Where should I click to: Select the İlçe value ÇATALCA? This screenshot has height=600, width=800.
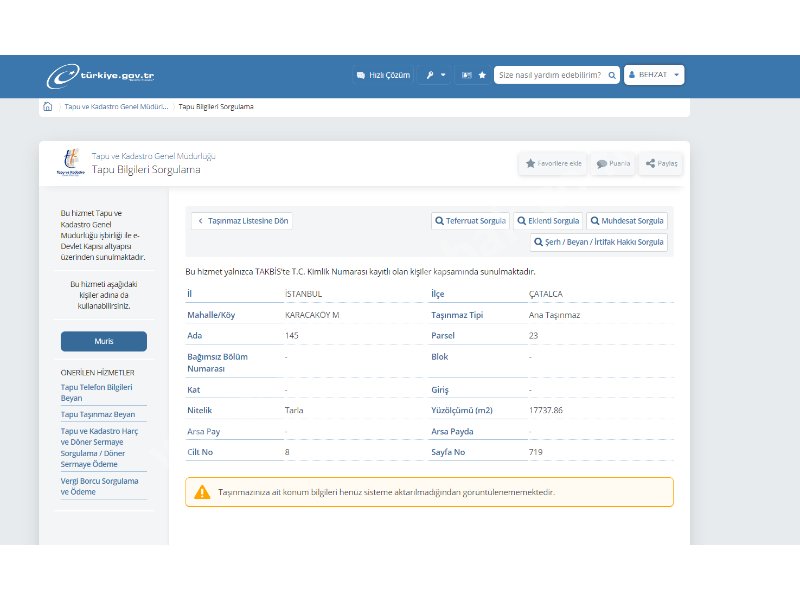coord(545,294)
